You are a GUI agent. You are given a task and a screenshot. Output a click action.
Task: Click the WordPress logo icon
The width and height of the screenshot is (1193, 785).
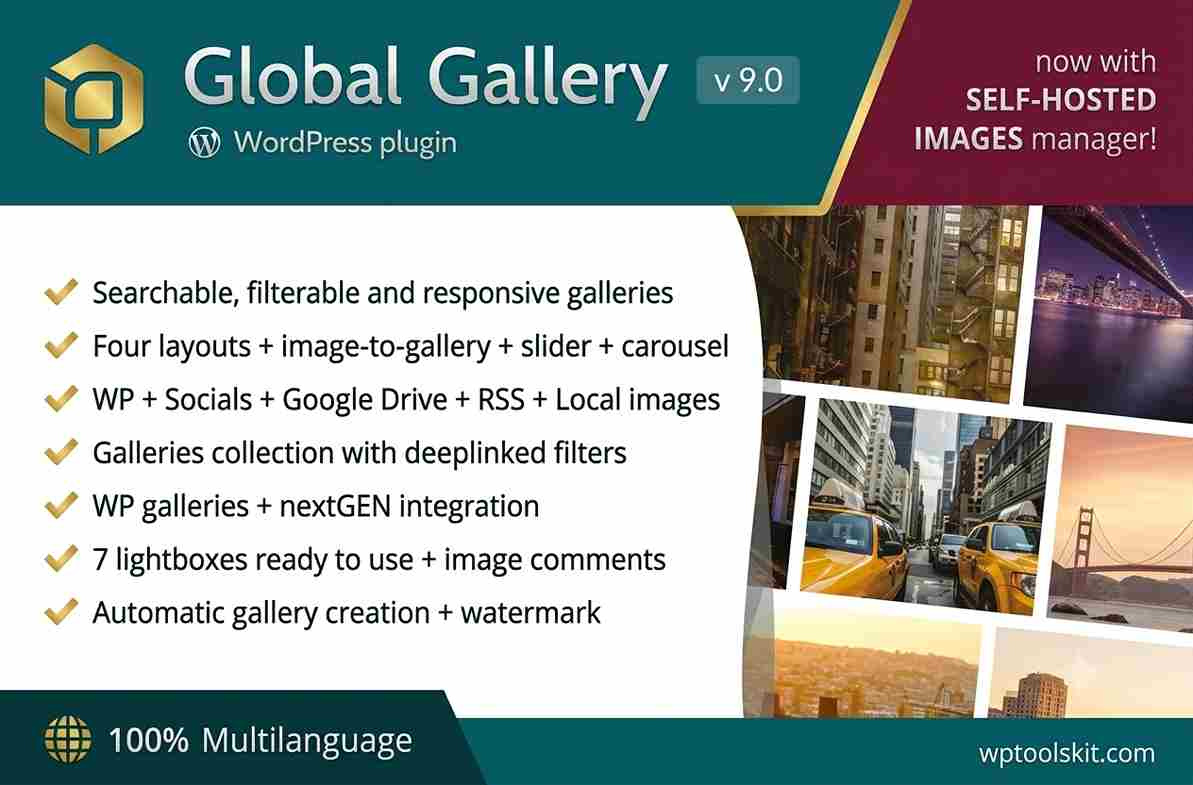(205, 142)
